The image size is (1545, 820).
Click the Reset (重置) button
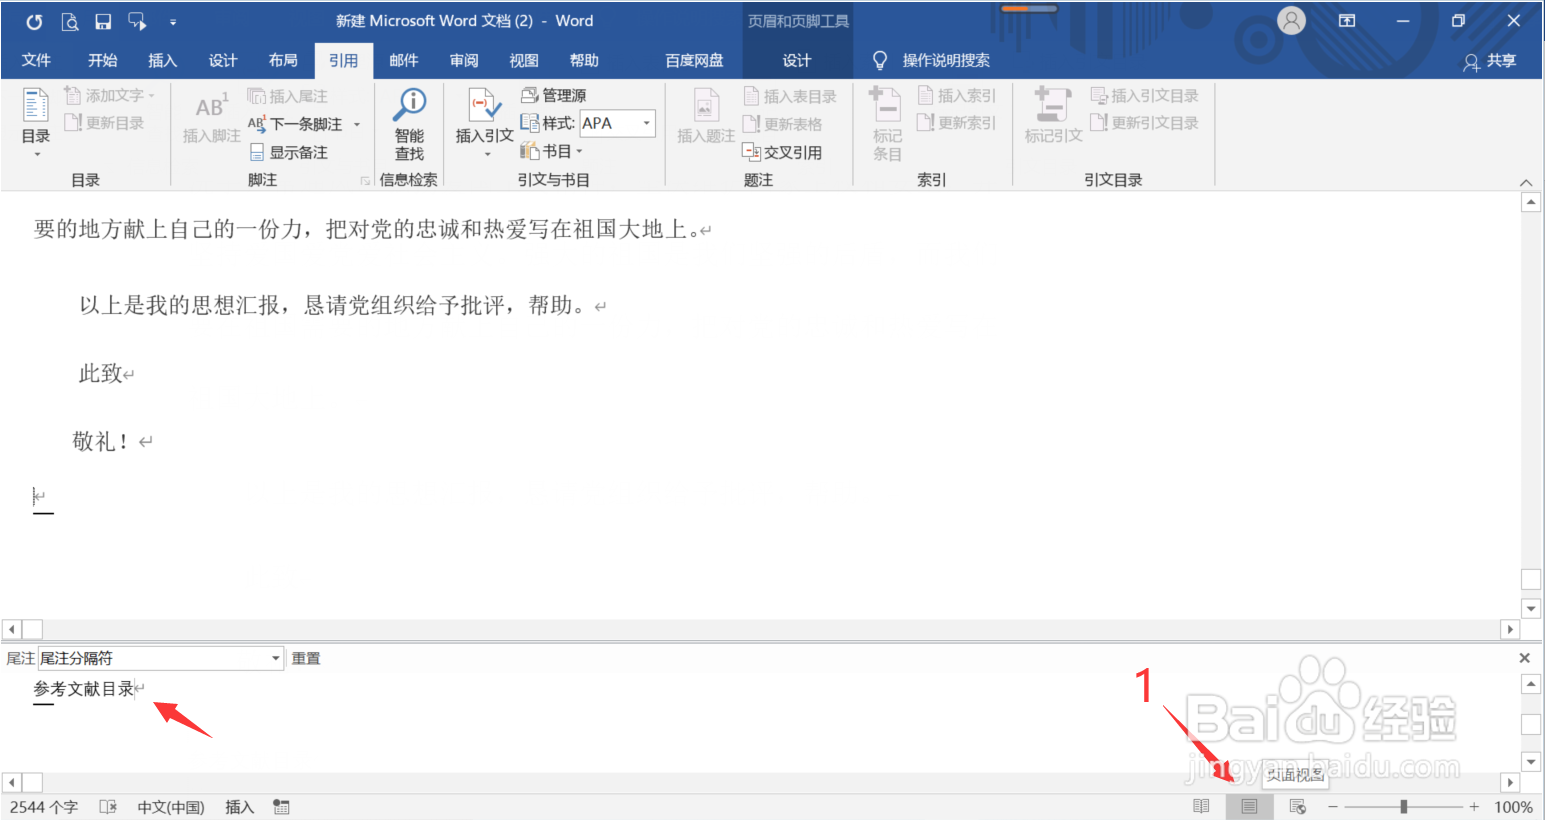coord(306,658)
